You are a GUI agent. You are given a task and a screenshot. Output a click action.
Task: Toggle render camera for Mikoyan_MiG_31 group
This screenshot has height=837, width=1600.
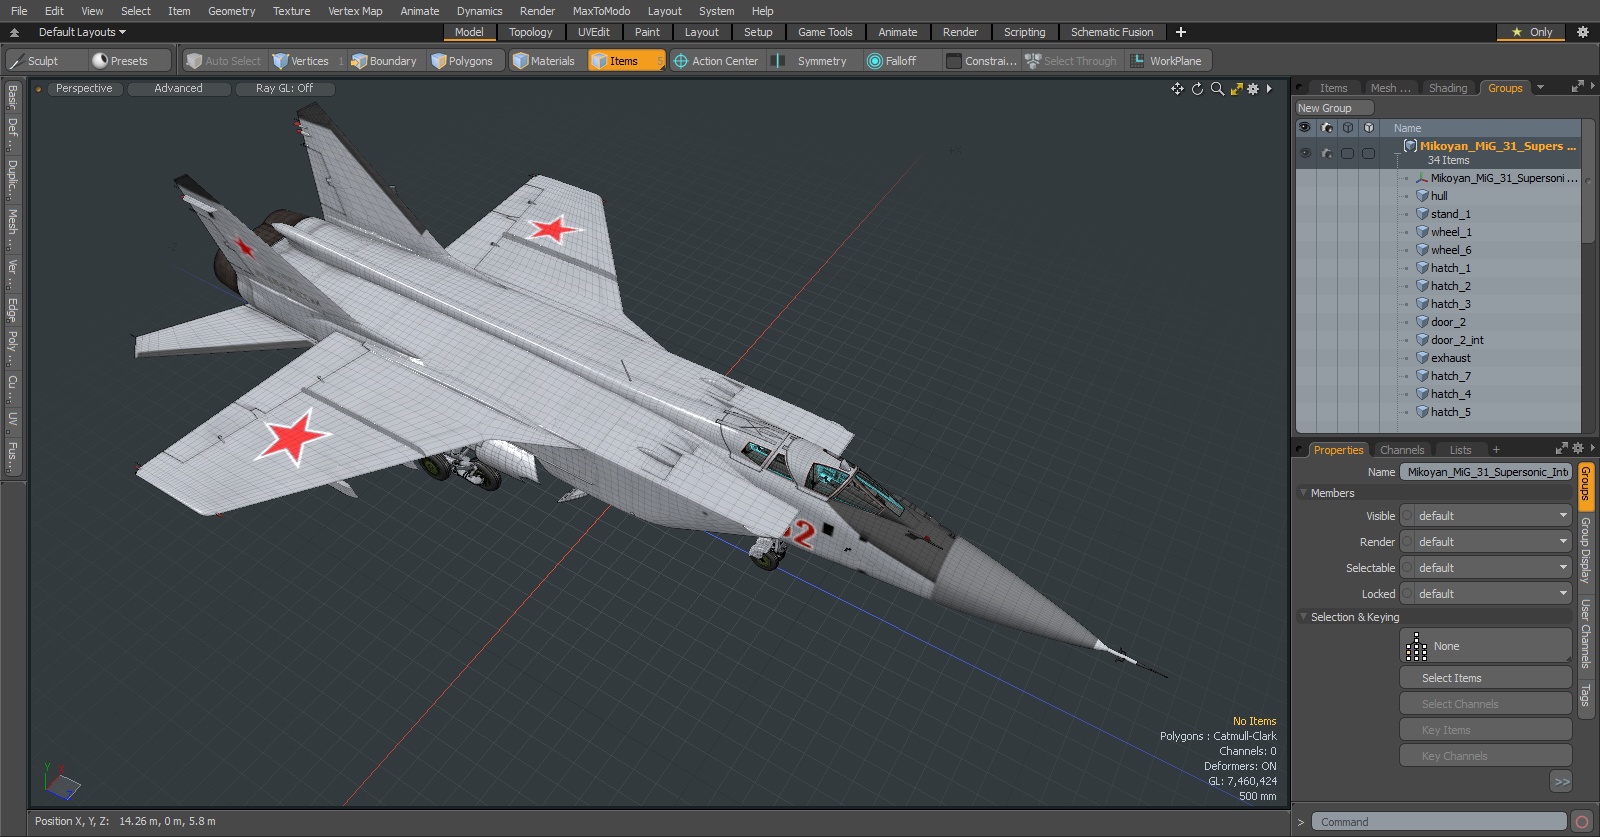(x=1327, y=153)
